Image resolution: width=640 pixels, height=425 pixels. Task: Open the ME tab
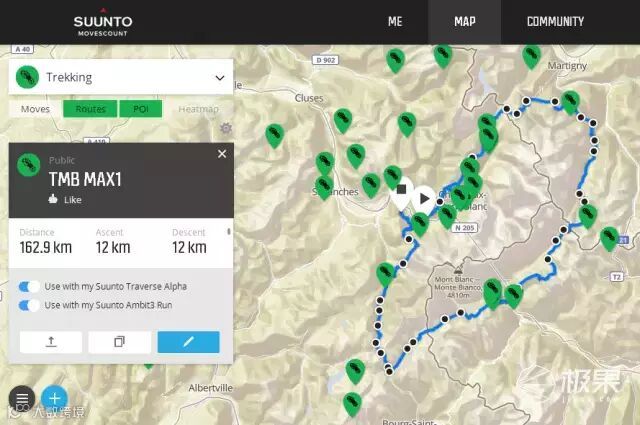tap(395, 22)
